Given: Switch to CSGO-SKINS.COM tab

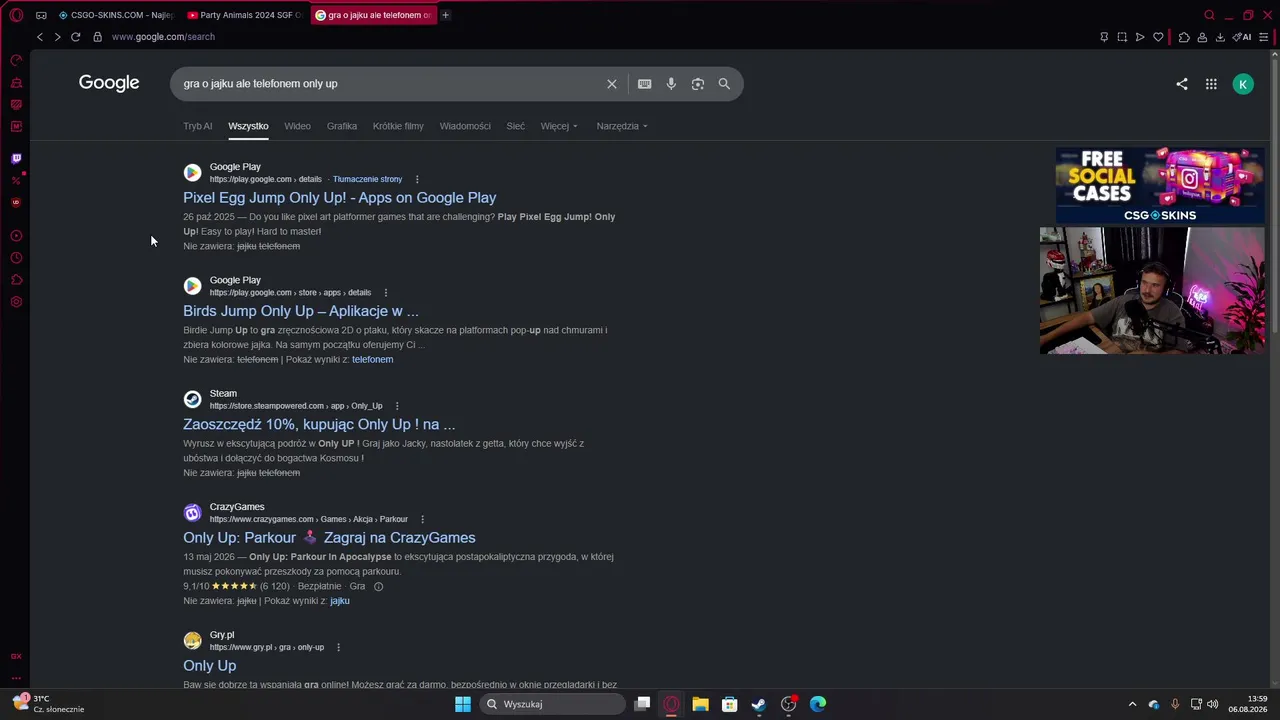Looking at the screenshot, I should click(115, 15).
